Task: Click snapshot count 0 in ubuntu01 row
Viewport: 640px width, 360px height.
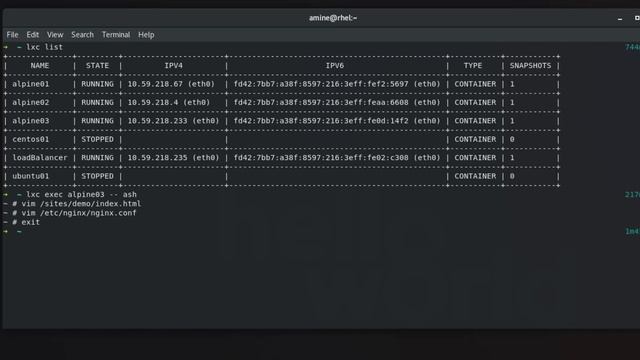Action: click(512, 176)
